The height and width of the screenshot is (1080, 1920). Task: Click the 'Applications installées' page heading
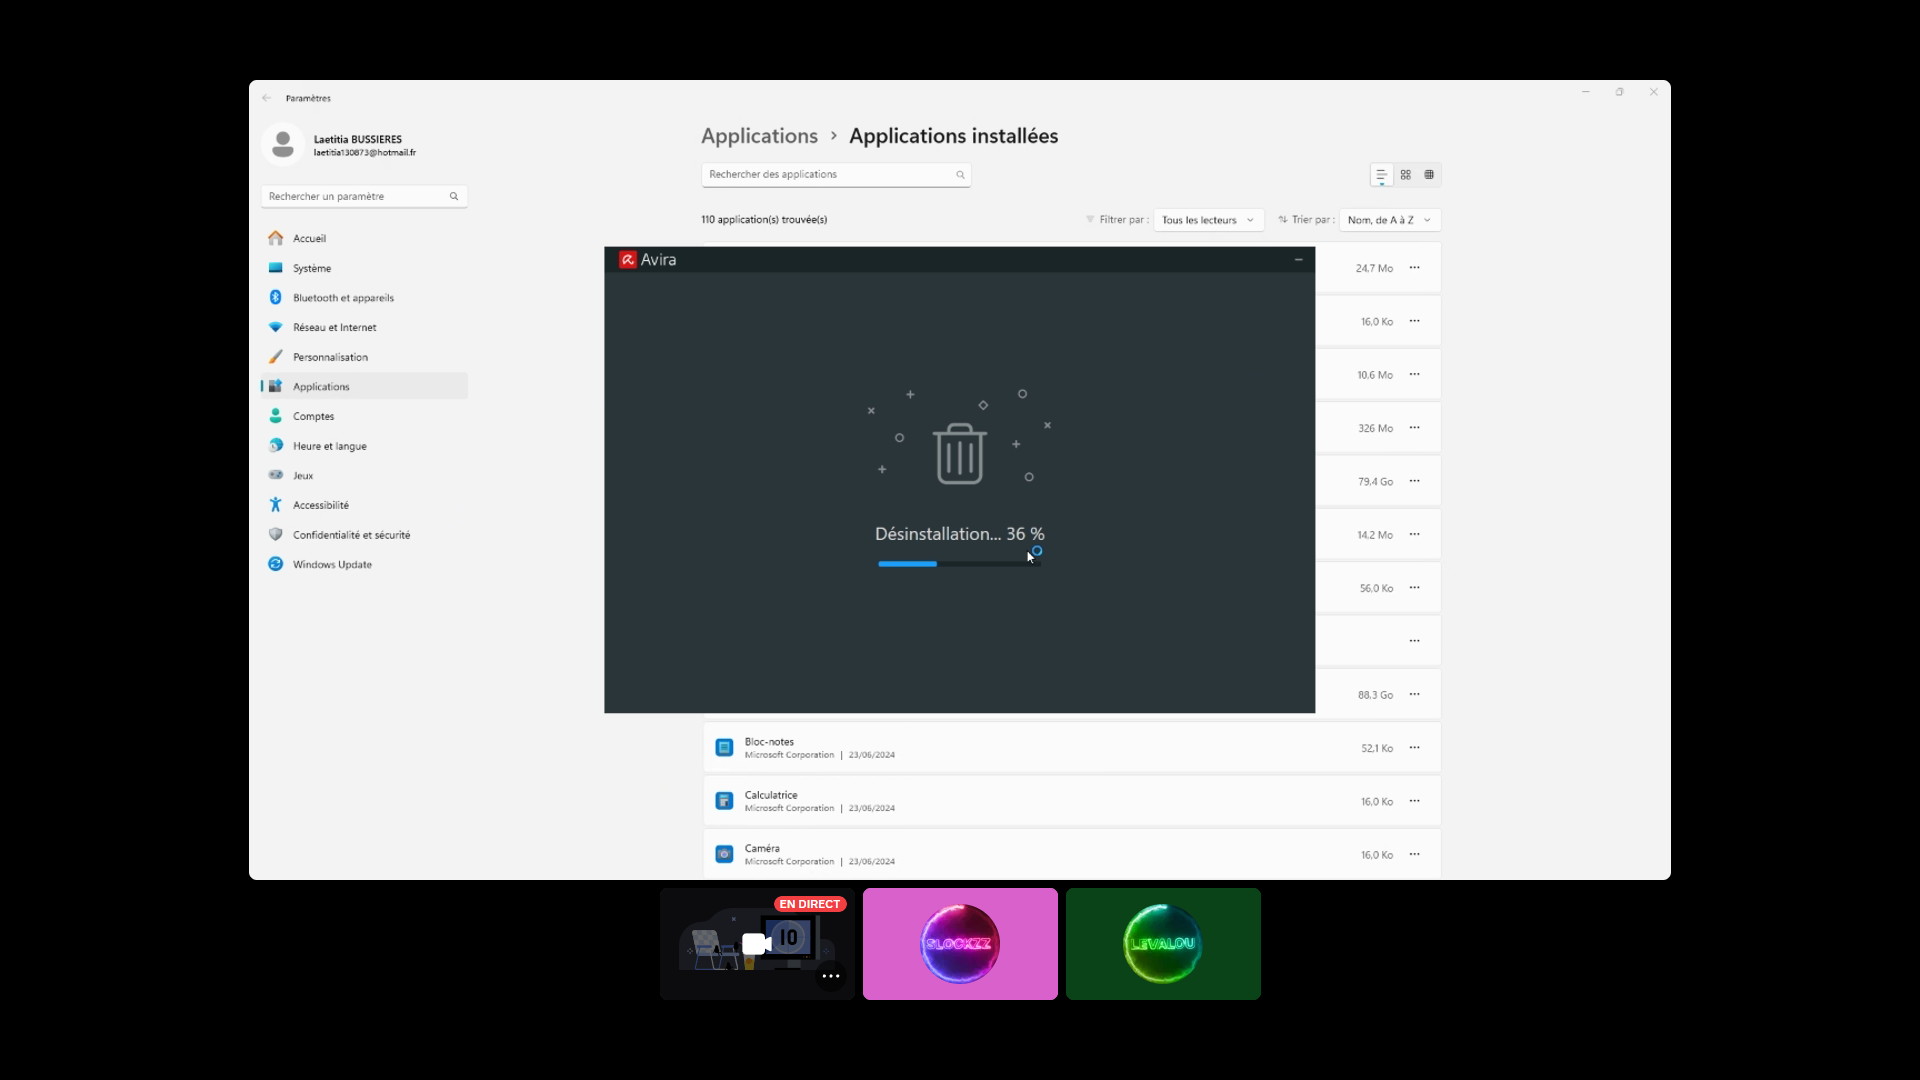[x=954, y=136]
